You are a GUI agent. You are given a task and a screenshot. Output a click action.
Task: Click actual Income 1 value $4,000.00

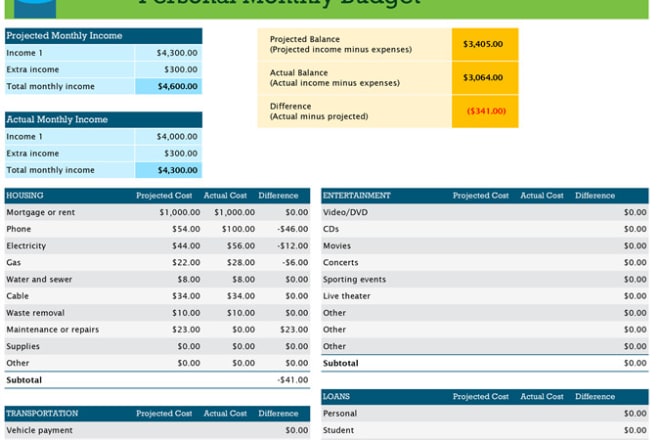click(177, 137)
